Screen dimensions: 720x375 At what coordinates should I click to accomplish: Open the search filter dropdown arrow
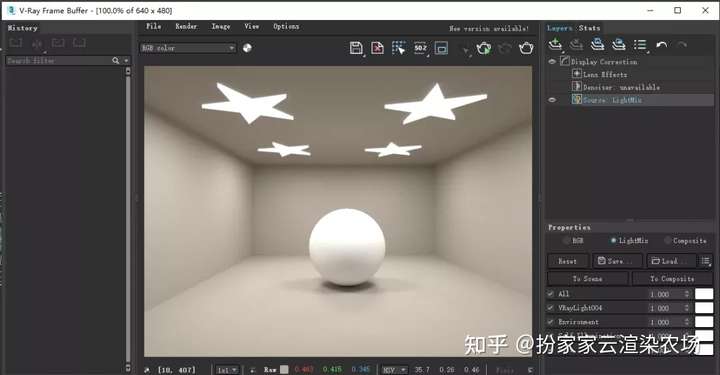126,61
